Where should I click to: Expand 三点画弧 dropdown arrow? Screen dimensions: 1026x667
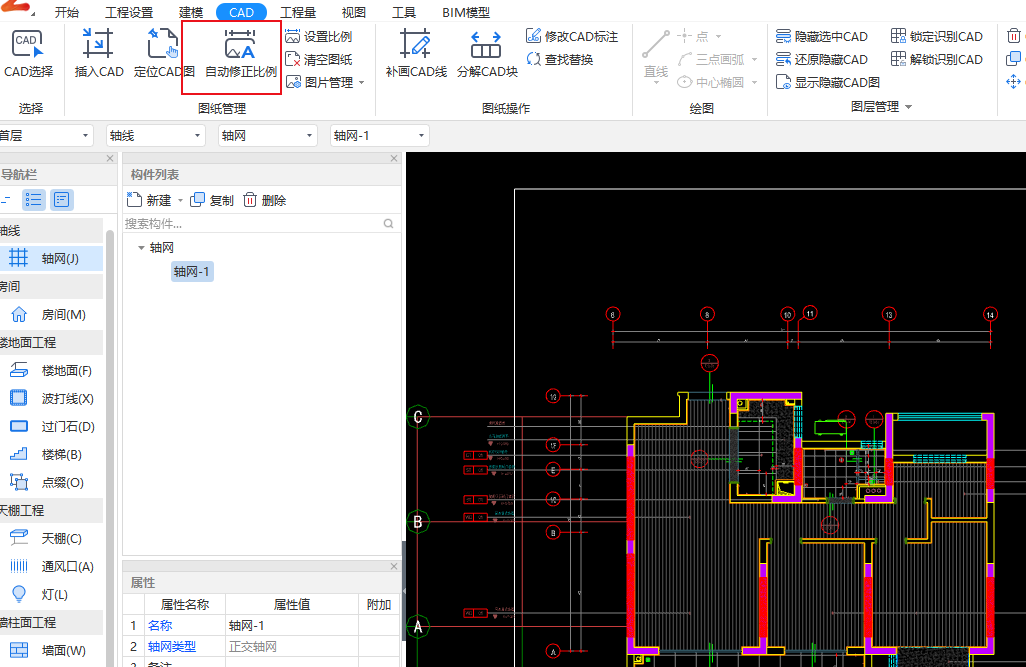point(754,60)
